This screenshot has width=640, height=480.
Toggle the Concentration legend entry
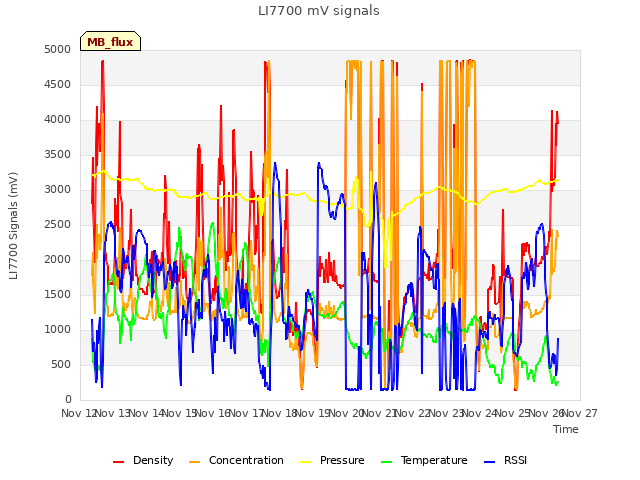236,460
